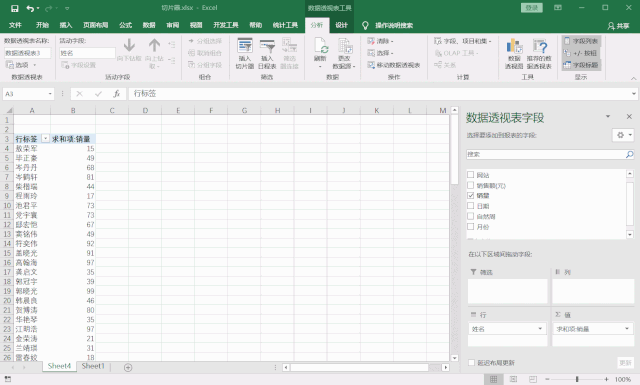Click the macro record icon in status bar
Screen dimensions: 640x385
click(x=8, y=379)
